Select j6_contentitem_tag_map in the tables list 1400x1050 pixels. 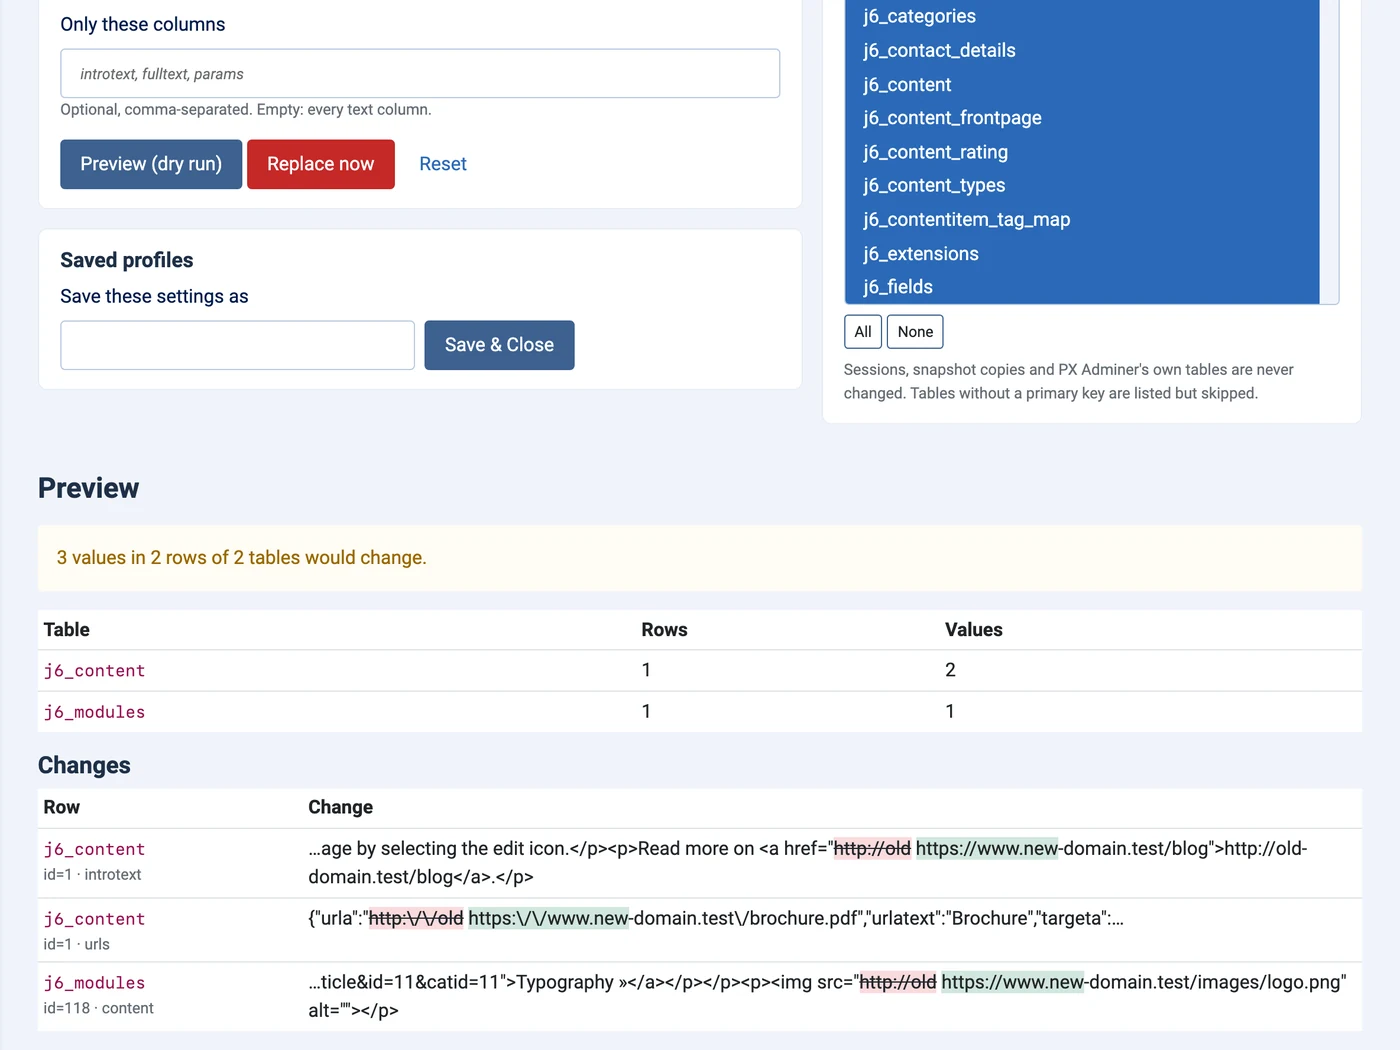[x=1081, y=219]
